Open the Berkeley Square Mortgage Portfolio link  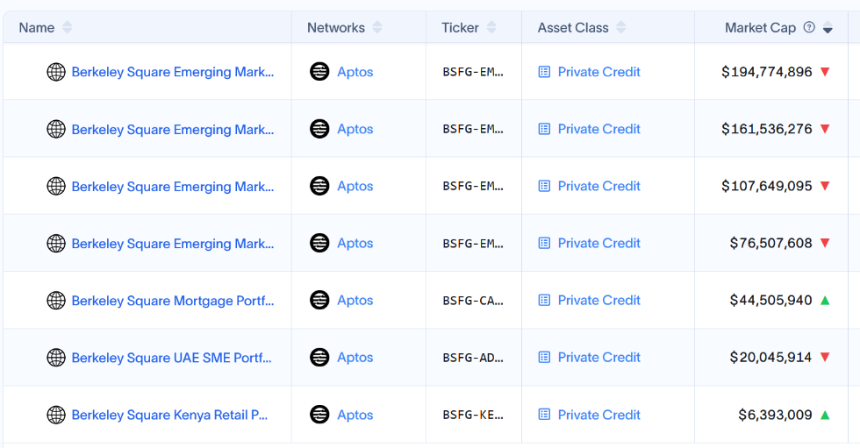pos(172,300)
